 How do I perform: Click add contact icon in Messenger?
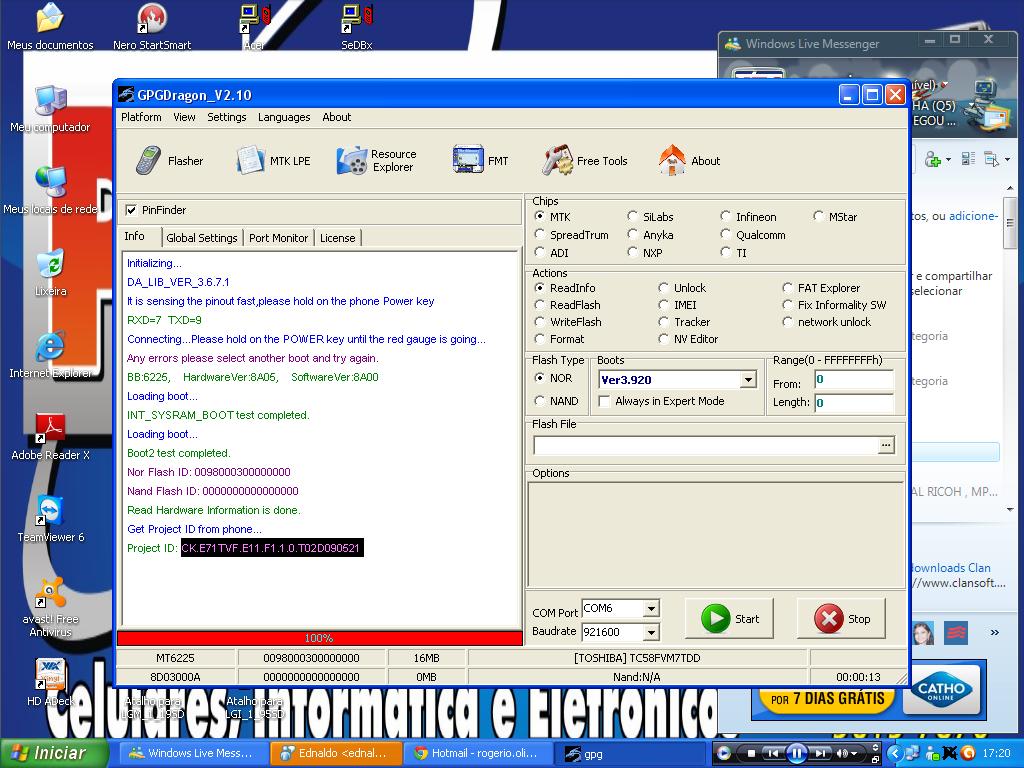click(x=933, y=159)
